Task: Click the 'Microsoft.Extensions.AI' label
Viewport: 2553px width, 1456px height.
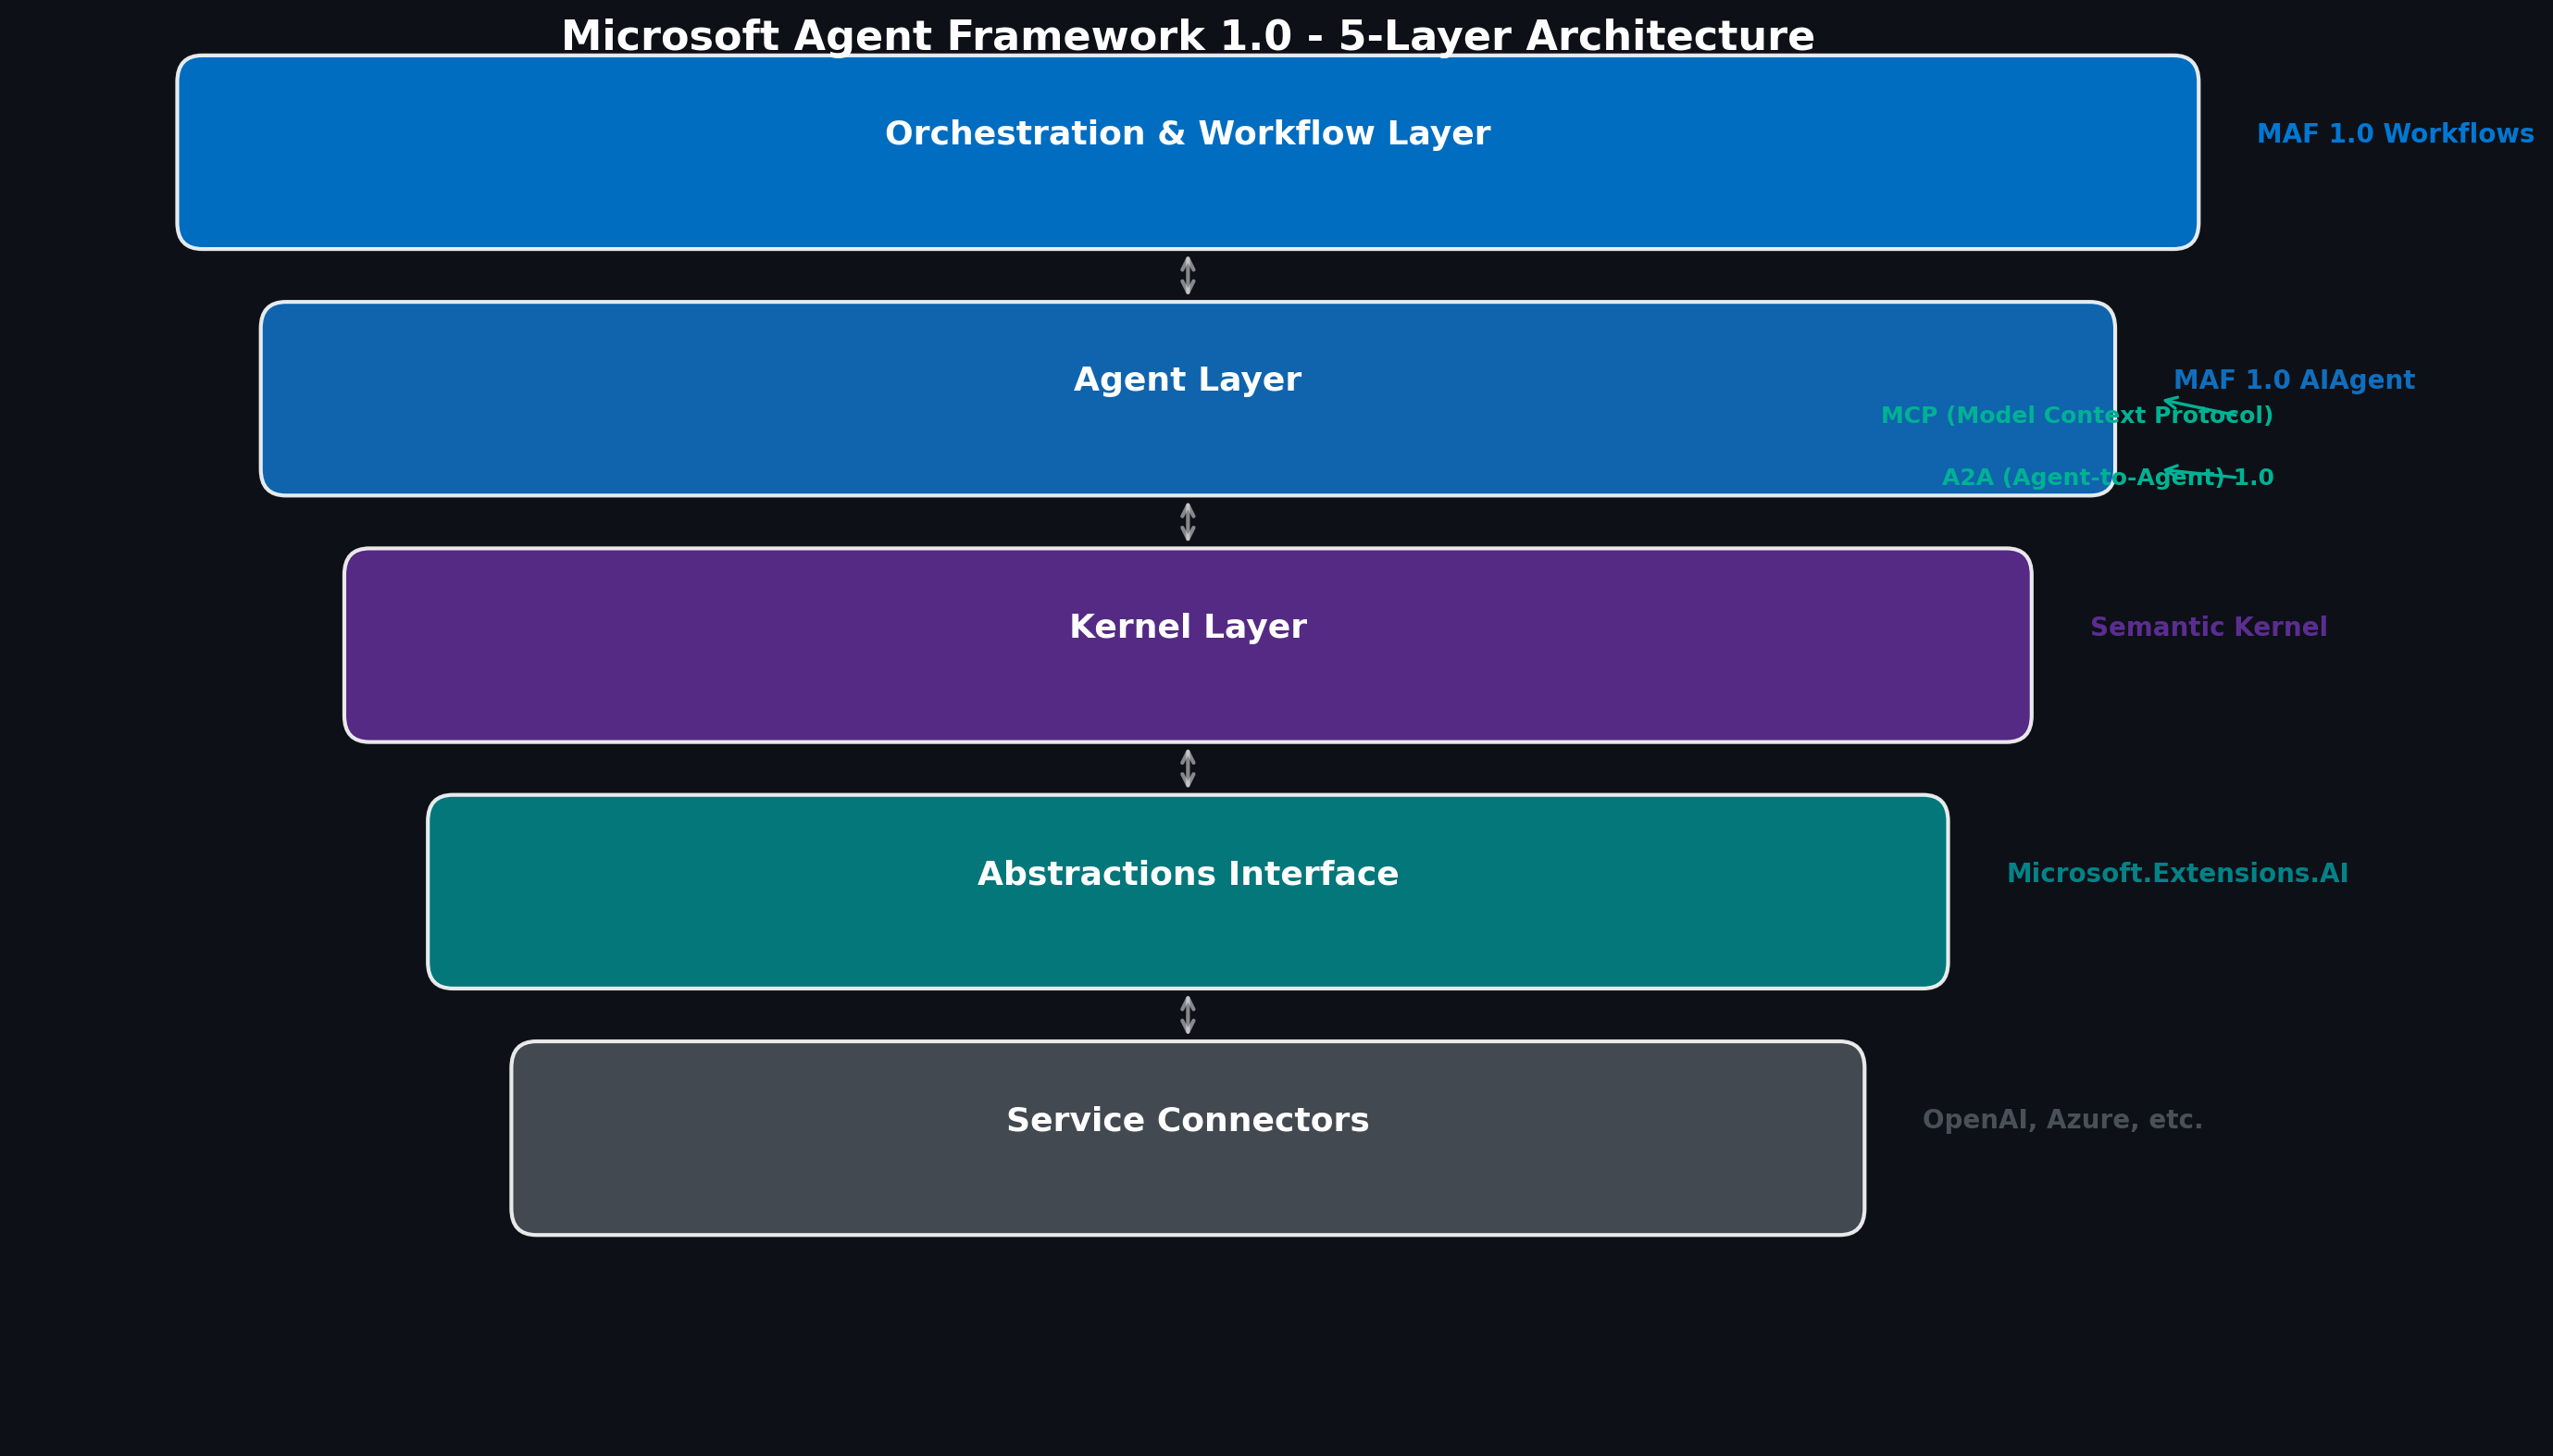Action: [2177, 874]
